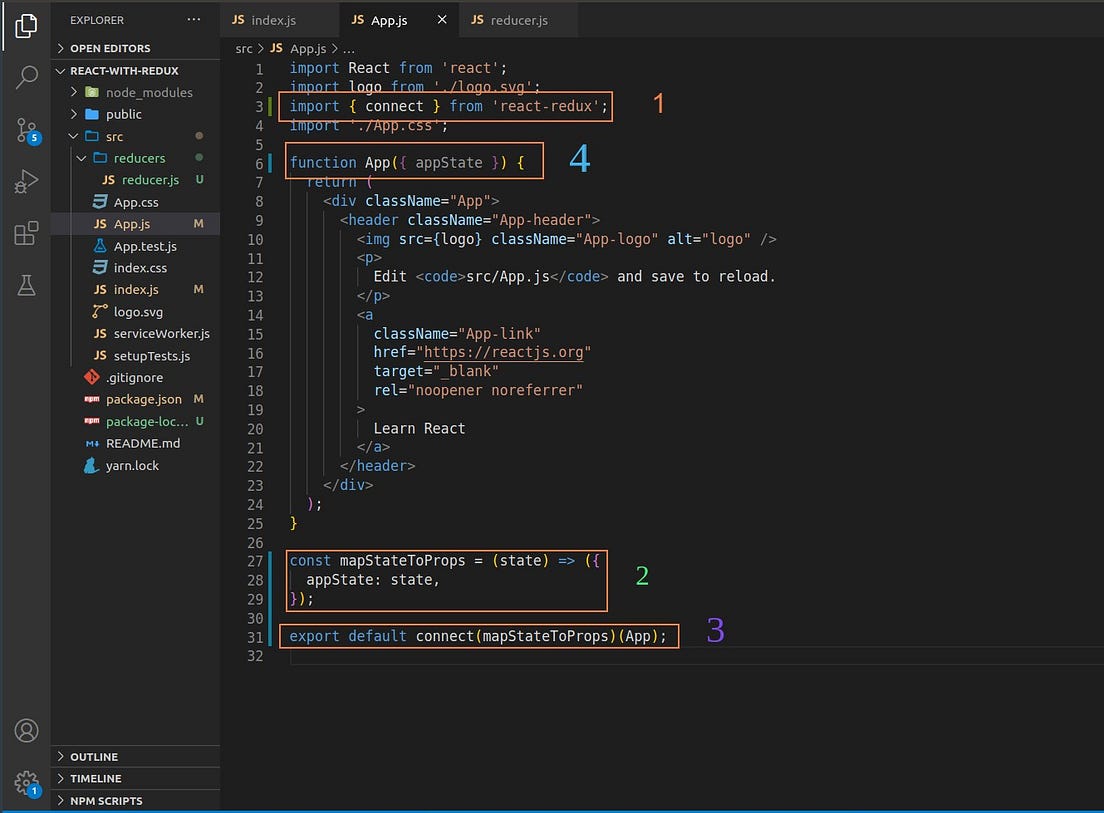This screenshot has height=813, width=1104.
Task: Click the src breadcrumb above the editor
Action: tap(244, 48)
